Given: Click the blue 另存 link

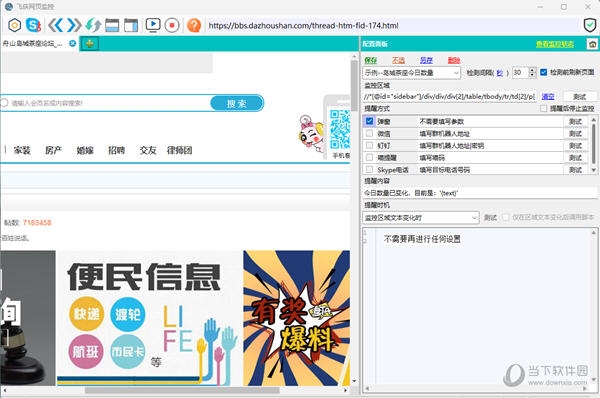Looking at the screenshot, I should [426, 60].
